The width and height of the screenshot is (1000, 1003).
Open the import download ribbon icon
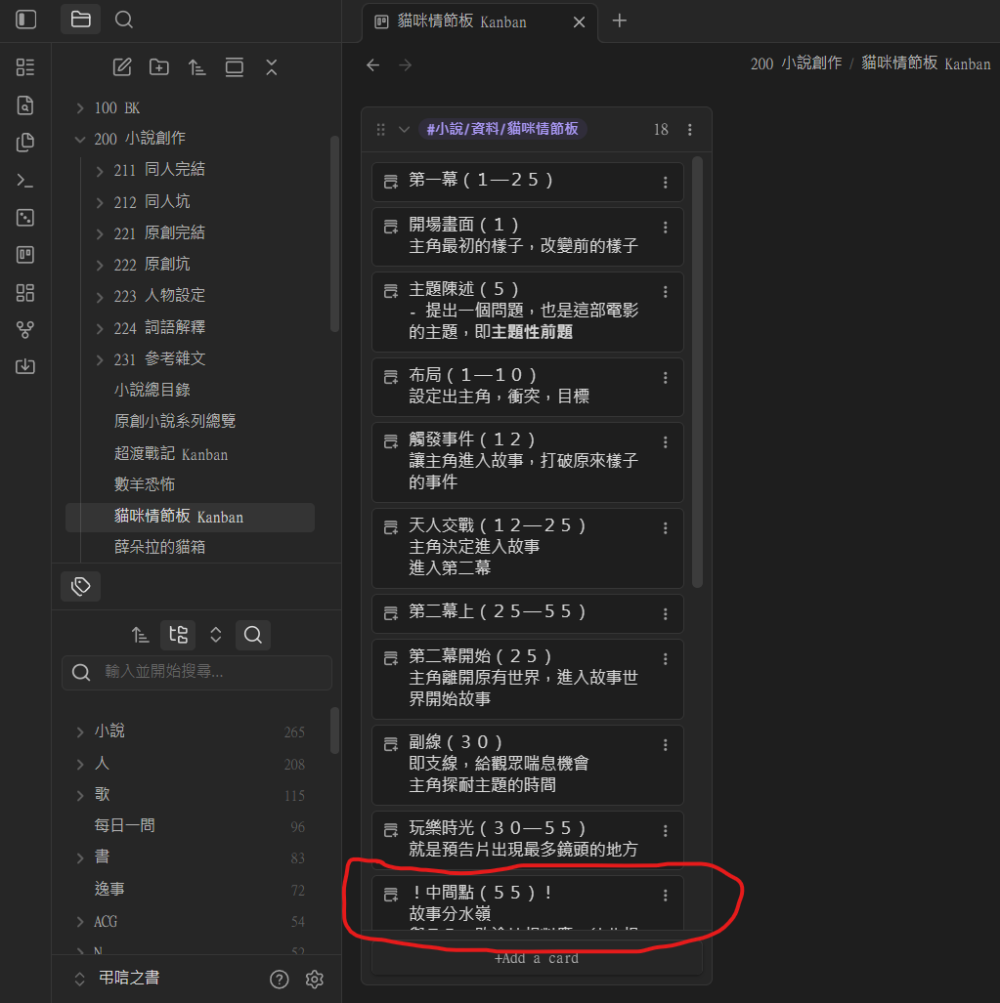(25, 367)
